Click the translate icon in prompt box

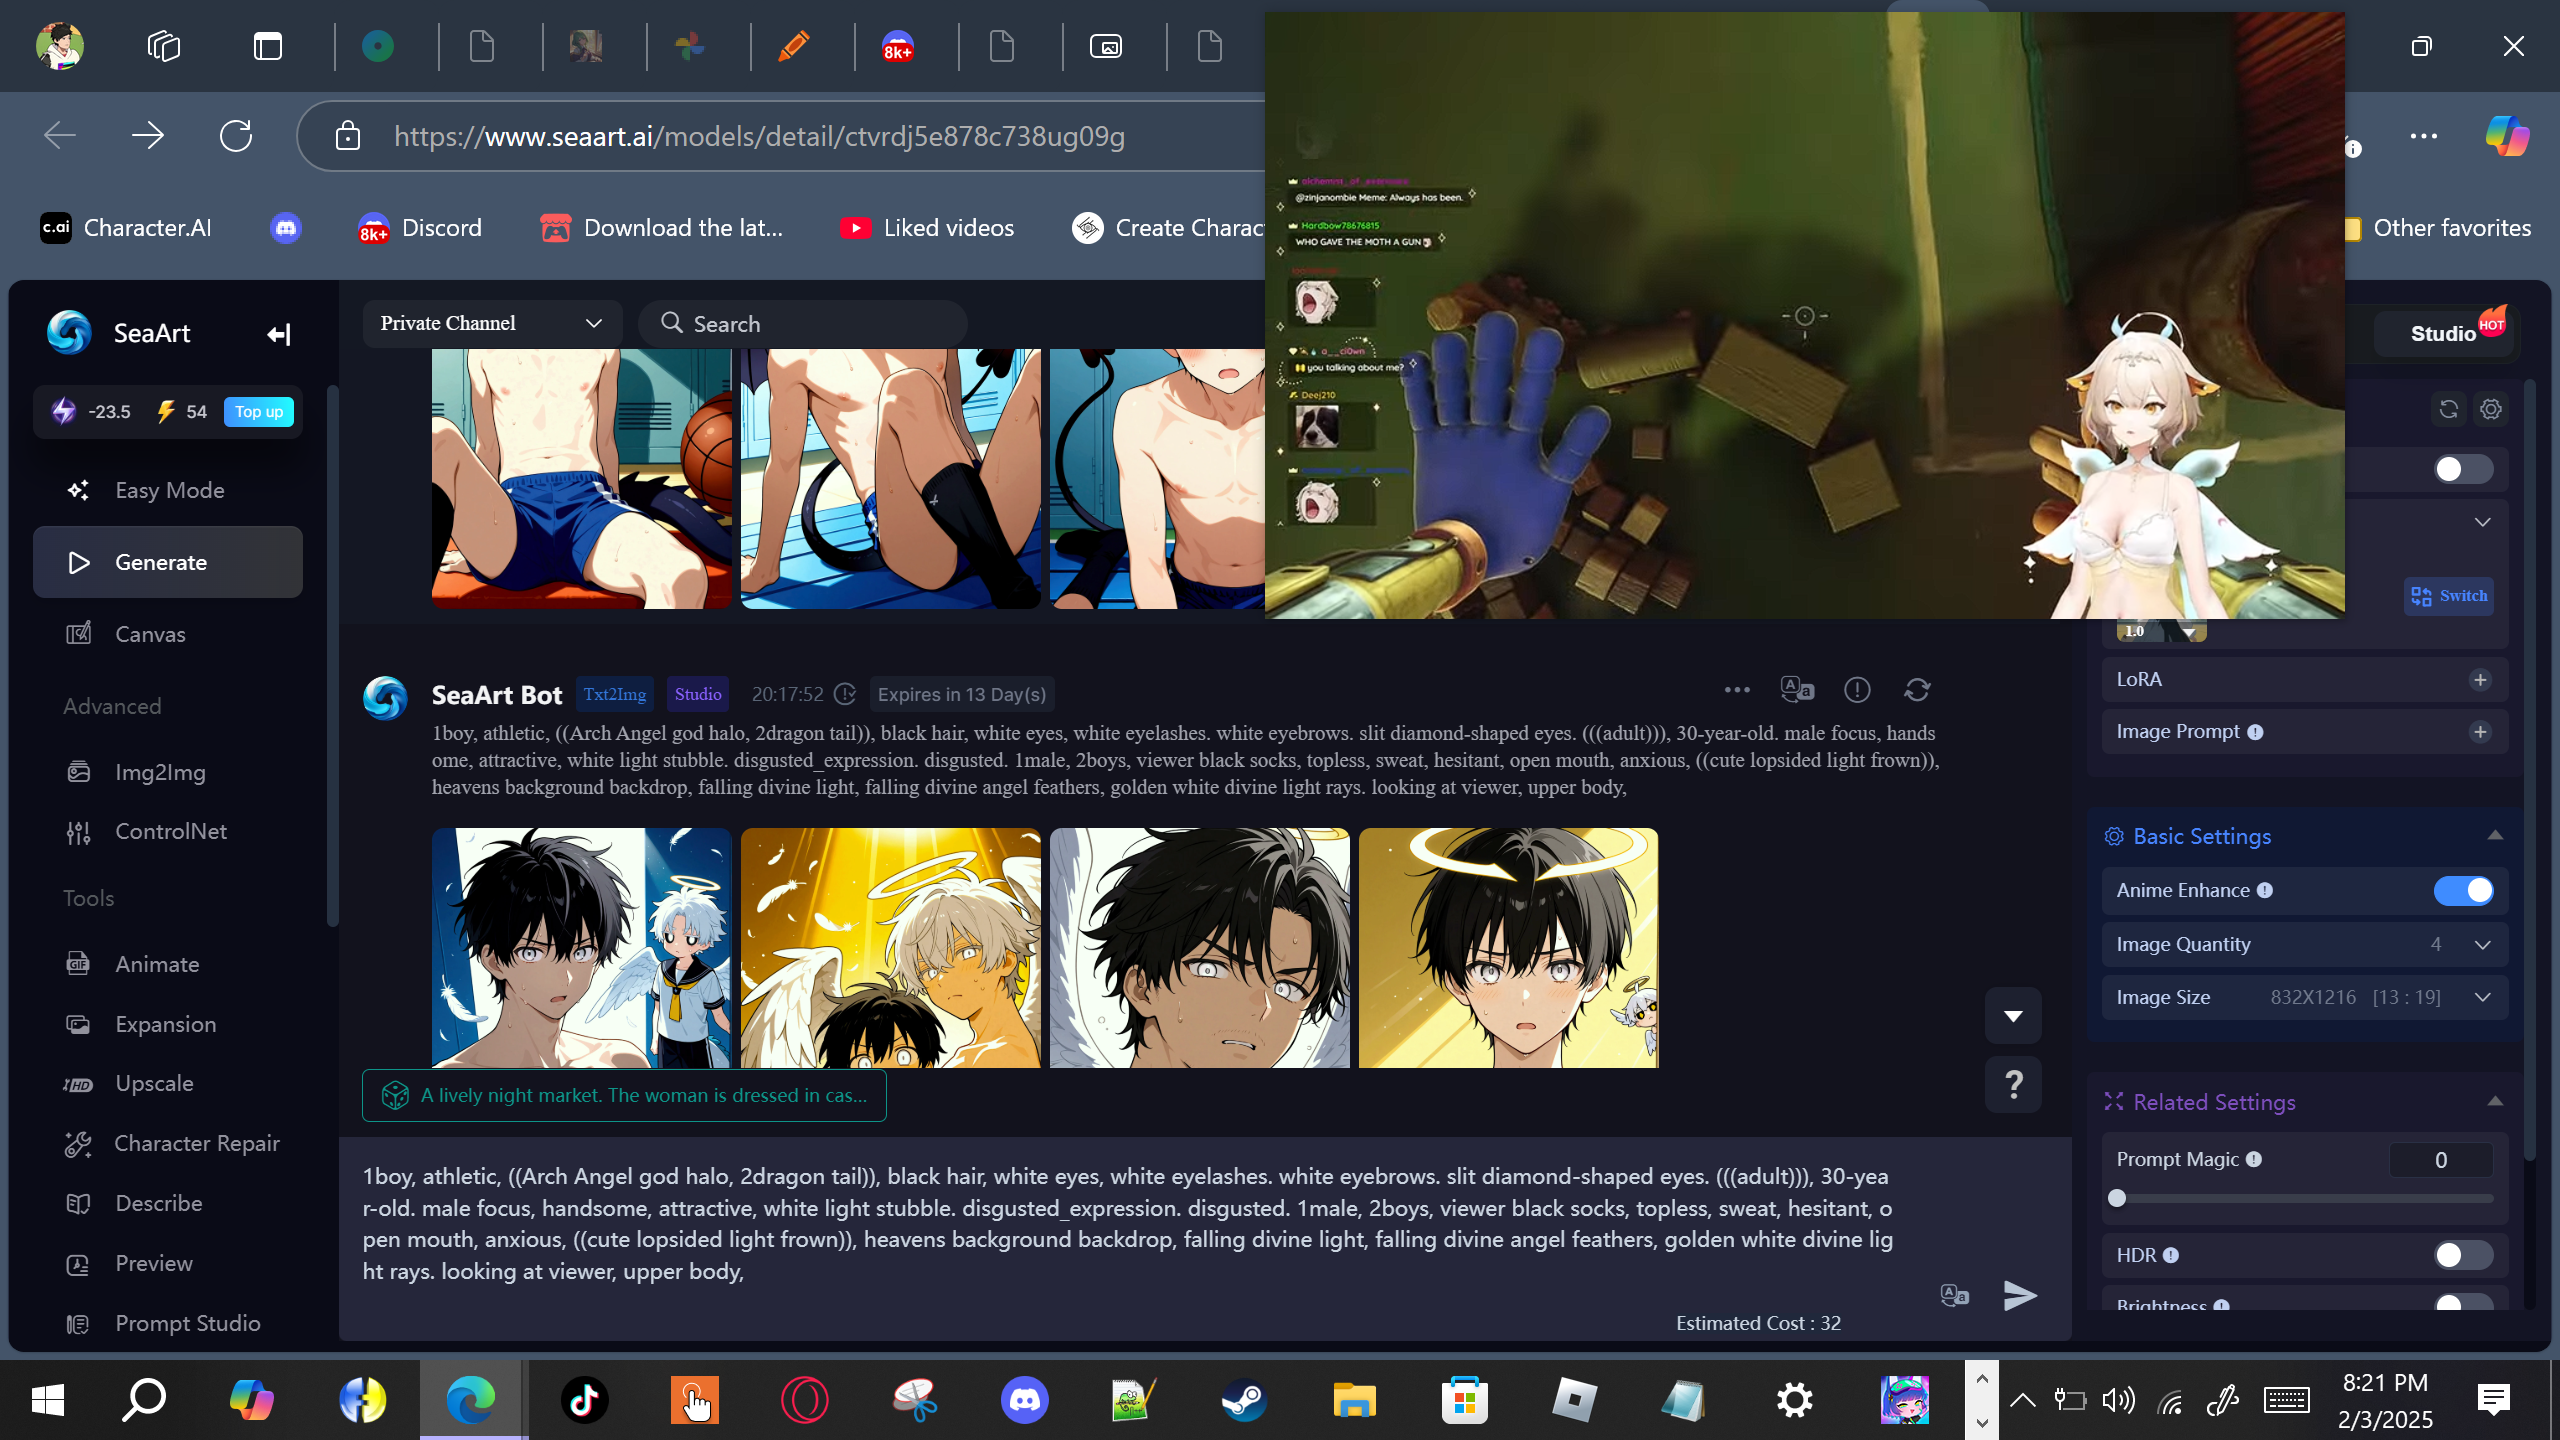tap(1954, 1296)
